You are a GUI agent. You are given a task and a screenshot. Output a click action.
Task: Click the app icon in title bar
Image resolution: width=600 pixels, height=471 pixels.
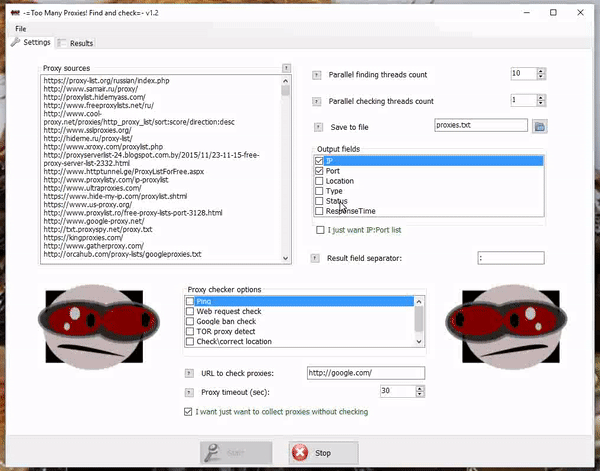pos(15,13)
